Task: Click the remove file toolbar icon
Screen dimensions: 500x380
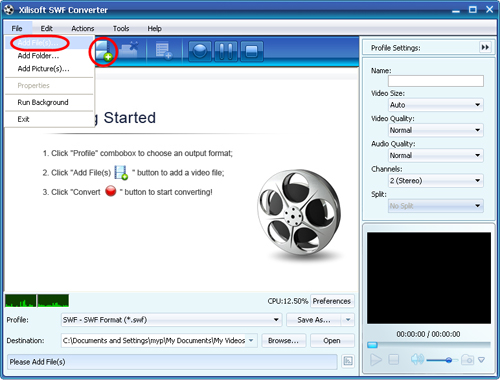Action: pos(129,51)
